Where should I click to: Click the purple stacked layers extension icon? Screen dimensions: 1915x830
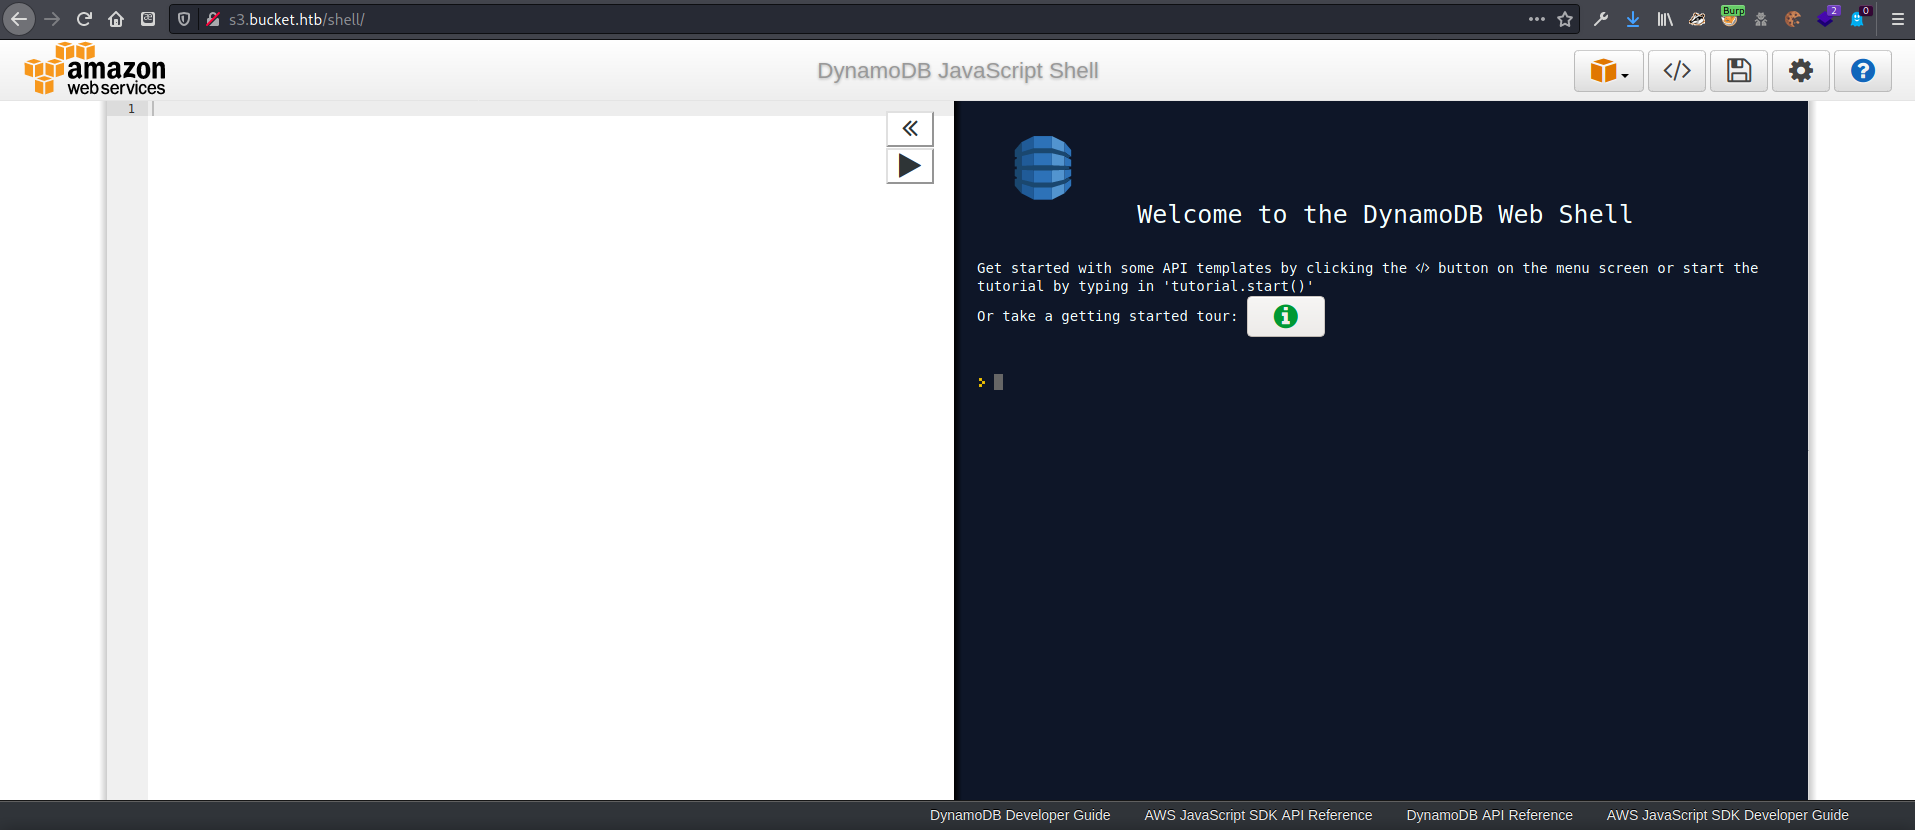1827,17
